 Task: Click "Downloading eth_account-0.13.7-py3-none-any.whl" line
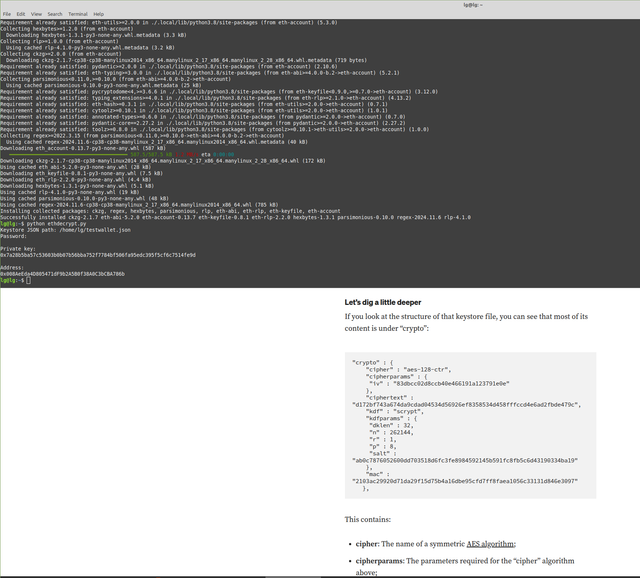coord(83,148)
